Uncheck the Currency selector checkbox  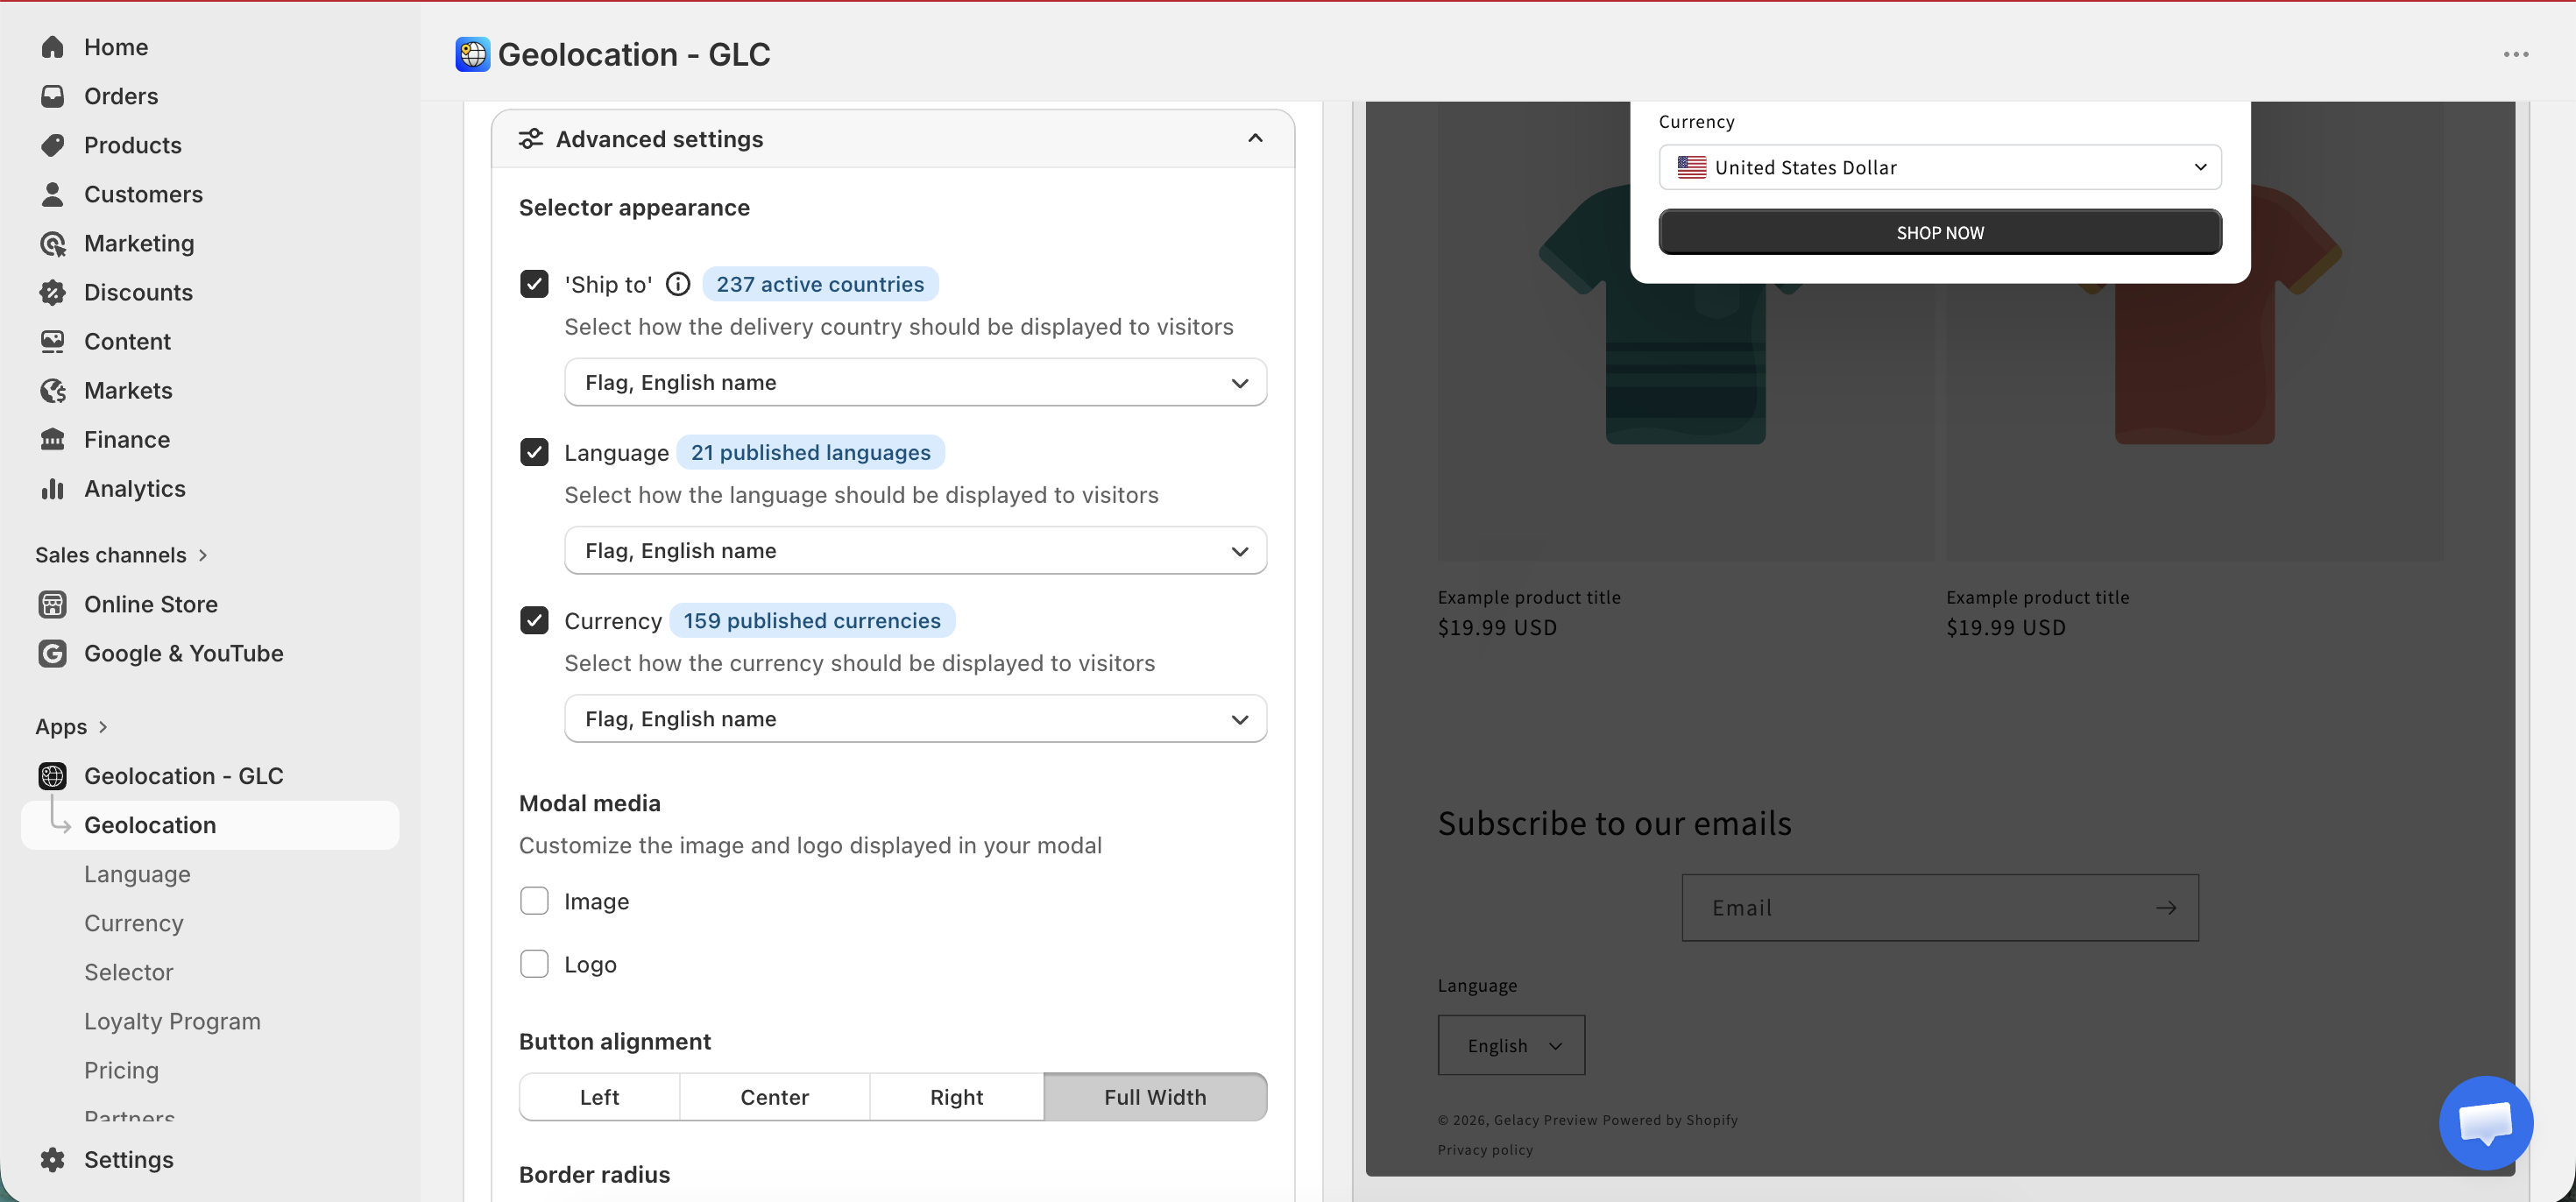point(534,620)
